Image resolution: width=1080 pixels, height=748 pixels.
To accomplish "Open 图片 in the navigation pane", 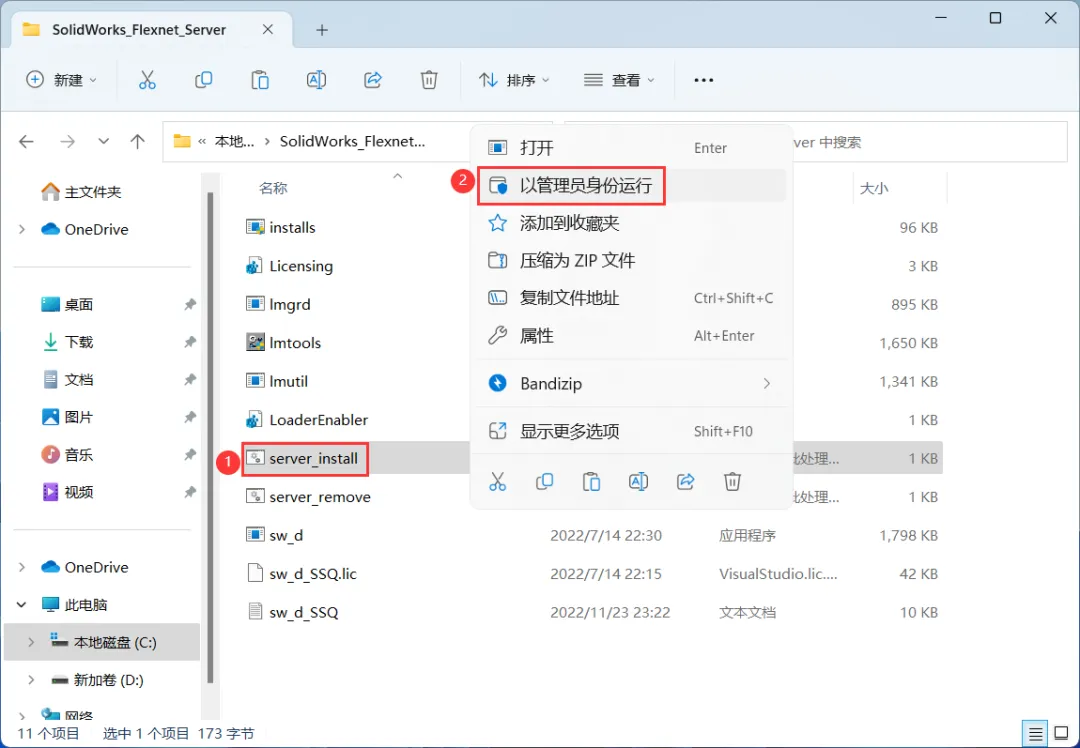I will pyautogui.click(x=68, y=417).
